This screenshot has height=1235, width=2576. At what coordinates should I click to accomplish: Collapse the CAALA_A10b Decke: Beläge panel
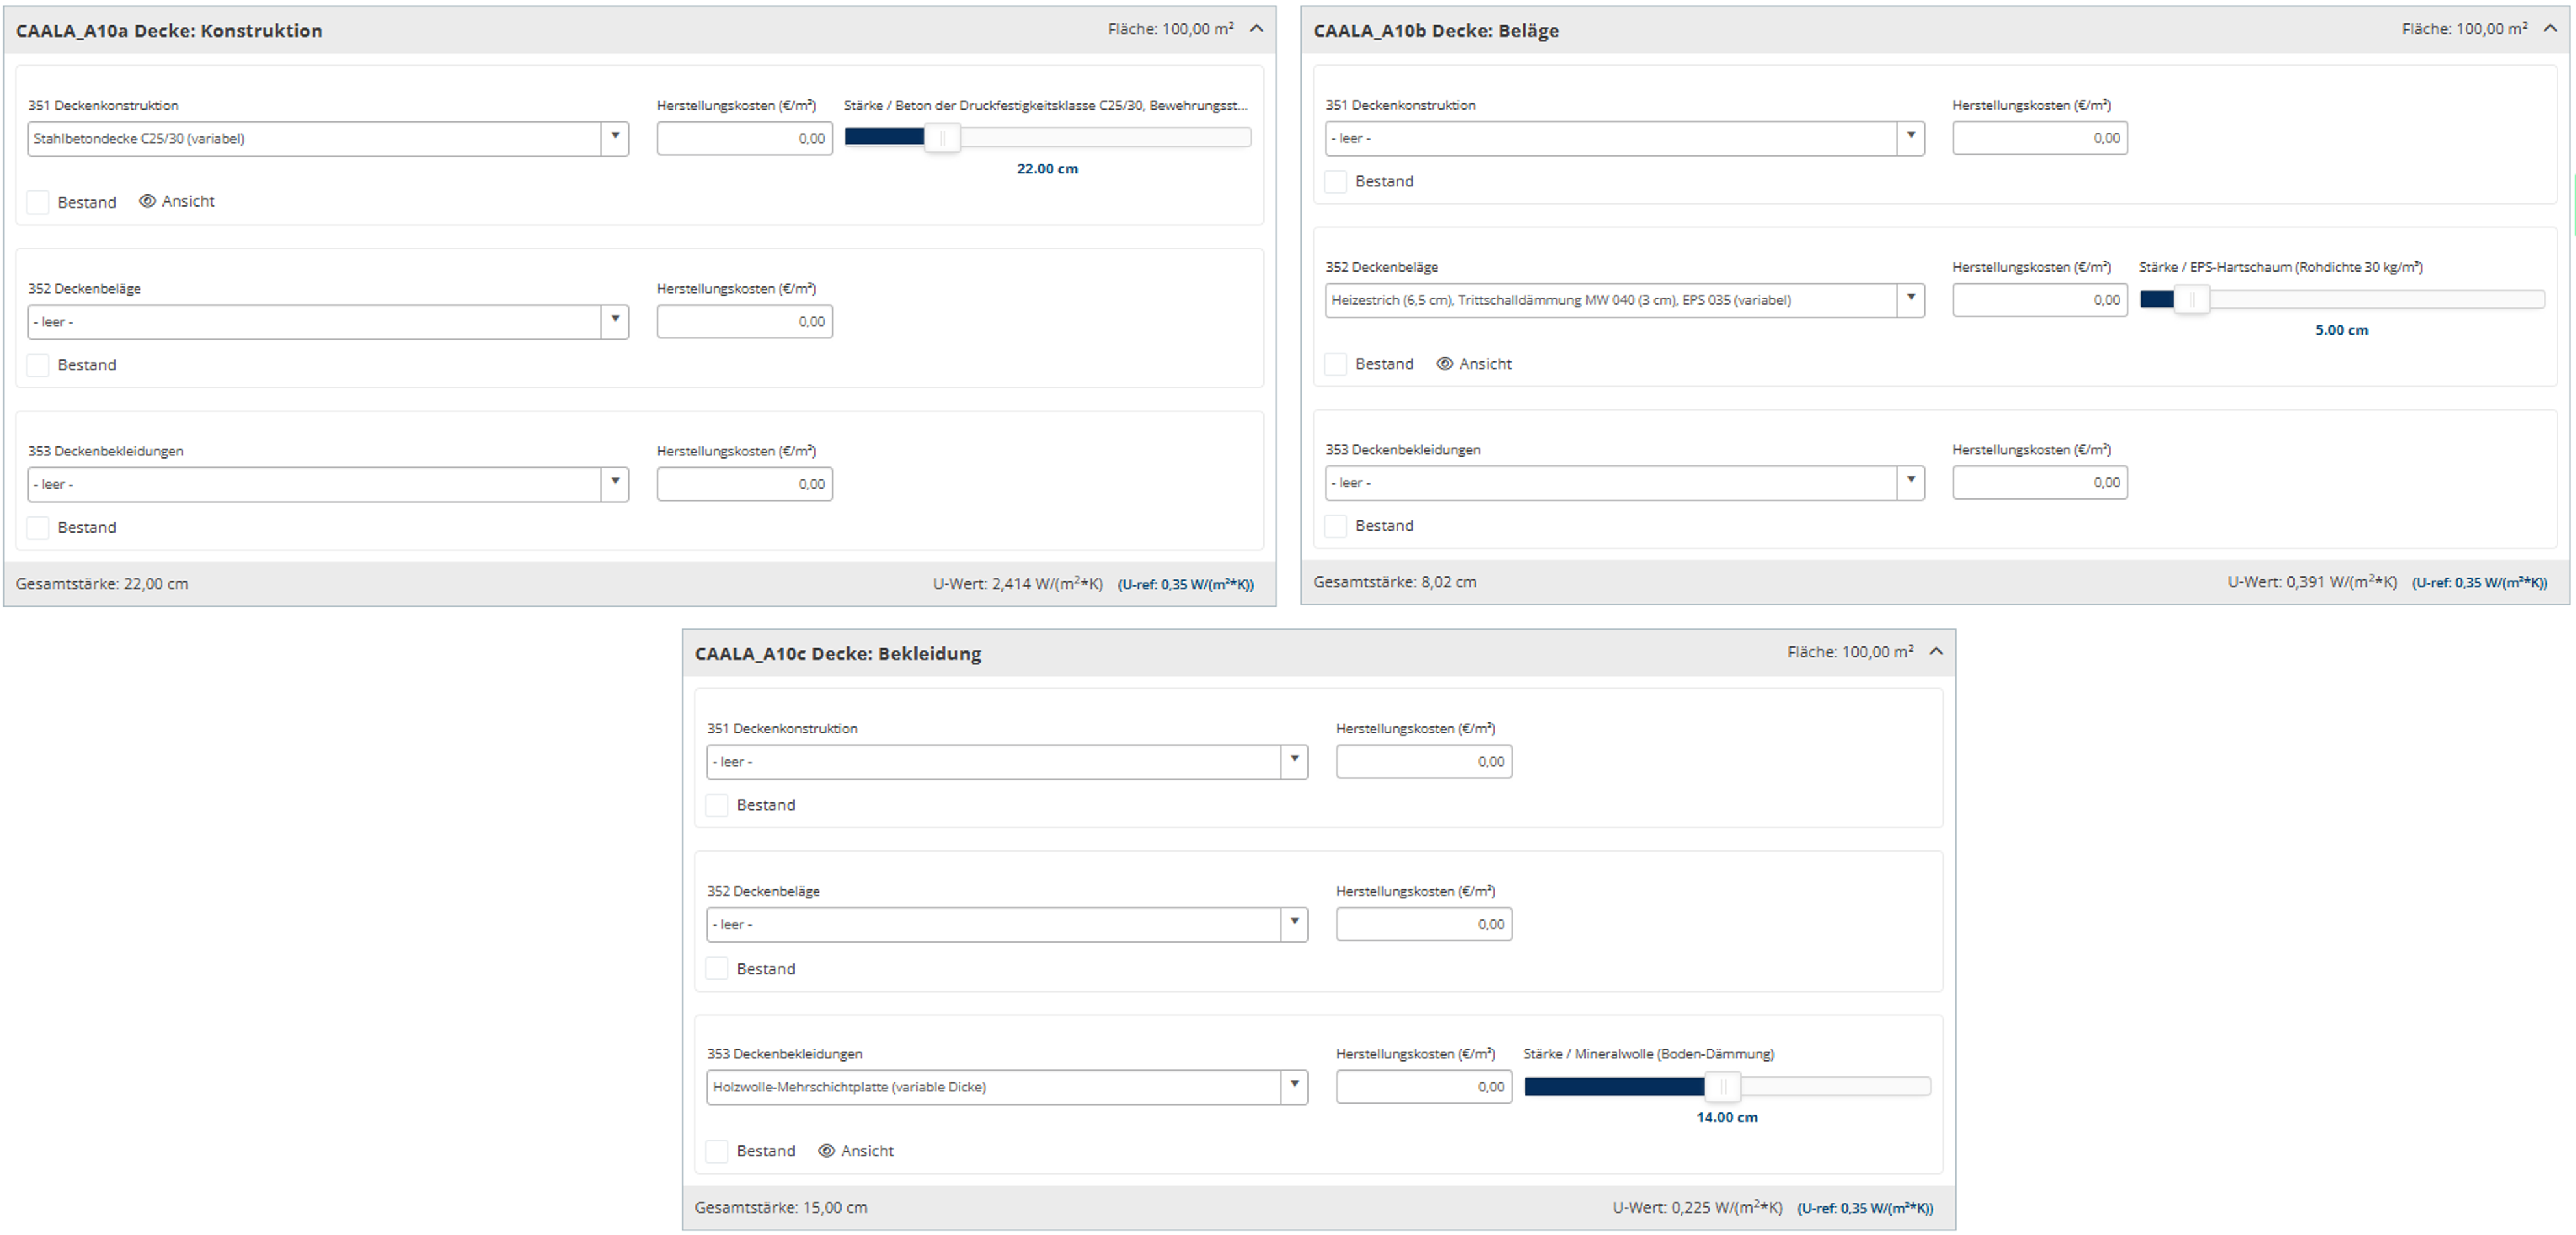pyautogui.click(x=2550, y=29)
